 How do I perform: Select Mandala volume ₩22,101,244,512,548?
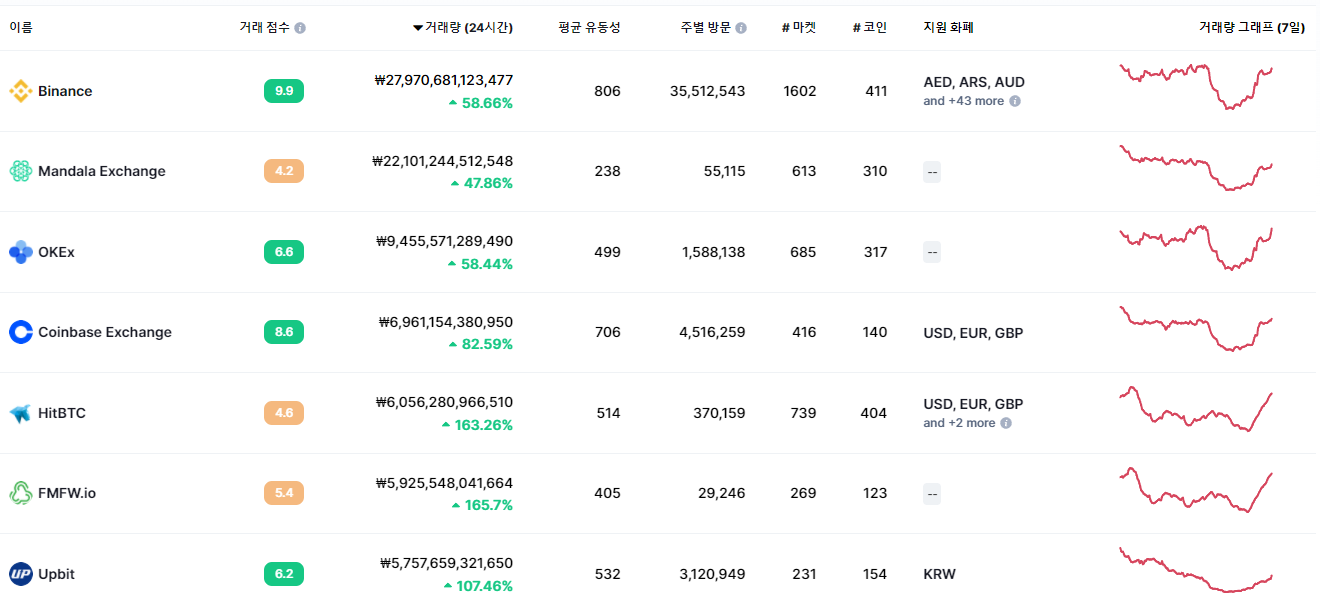(x=442, y=161)
